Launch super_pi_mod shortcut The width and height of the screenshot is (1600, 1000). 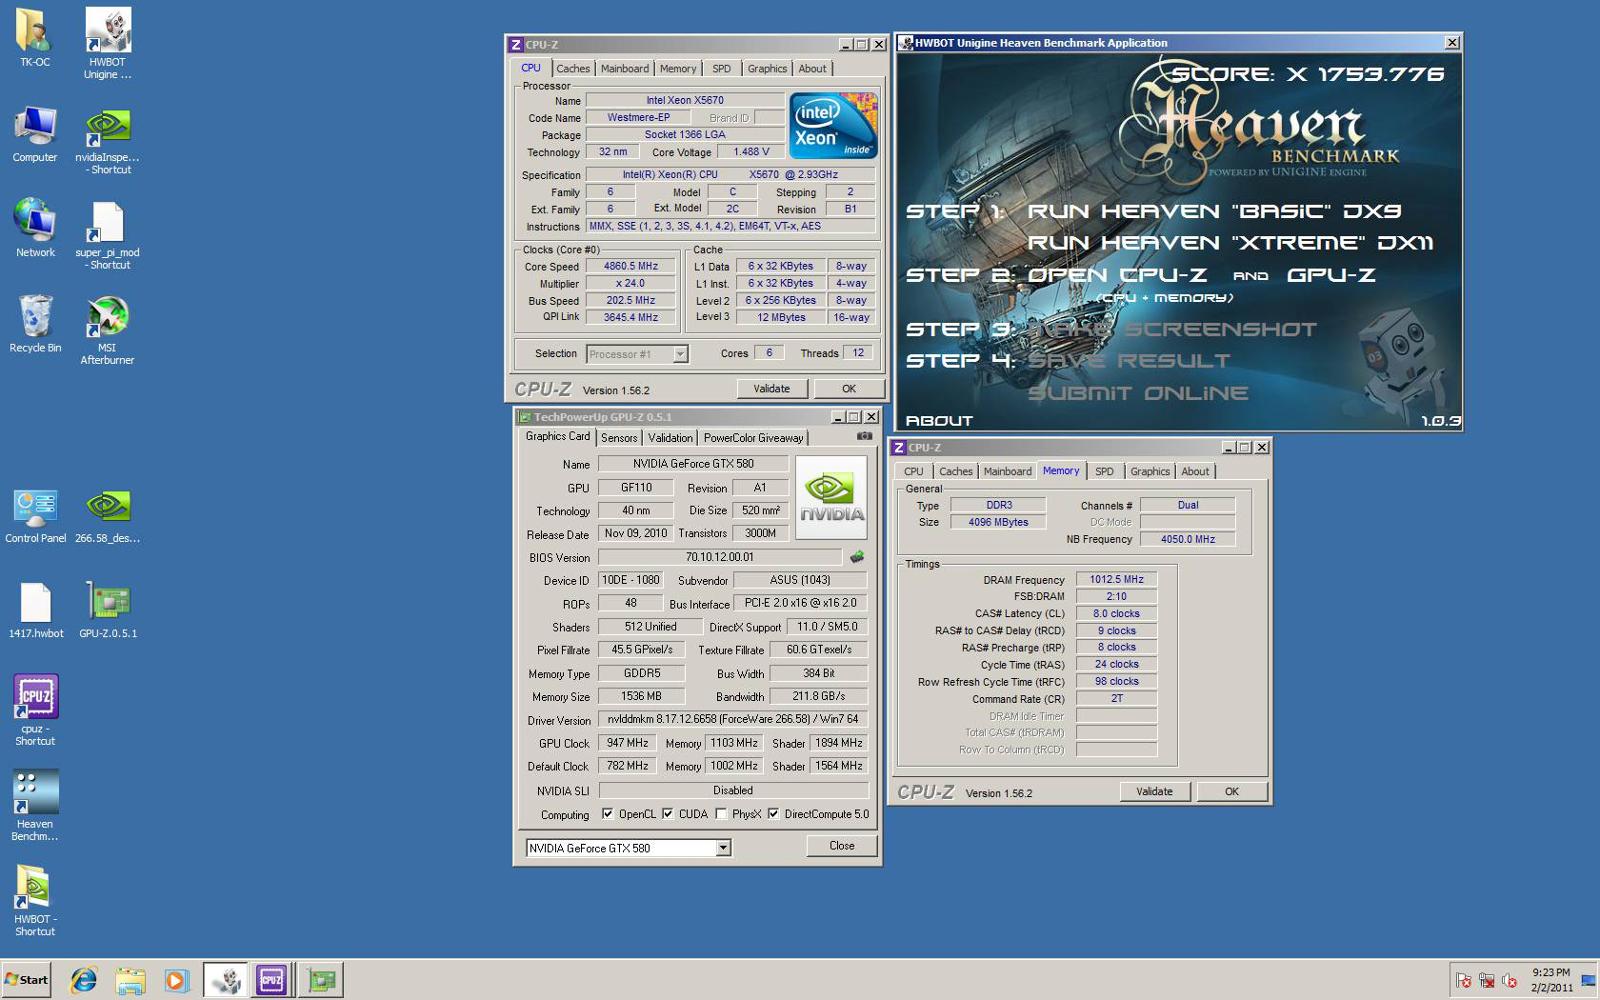(x=107, y=235)
